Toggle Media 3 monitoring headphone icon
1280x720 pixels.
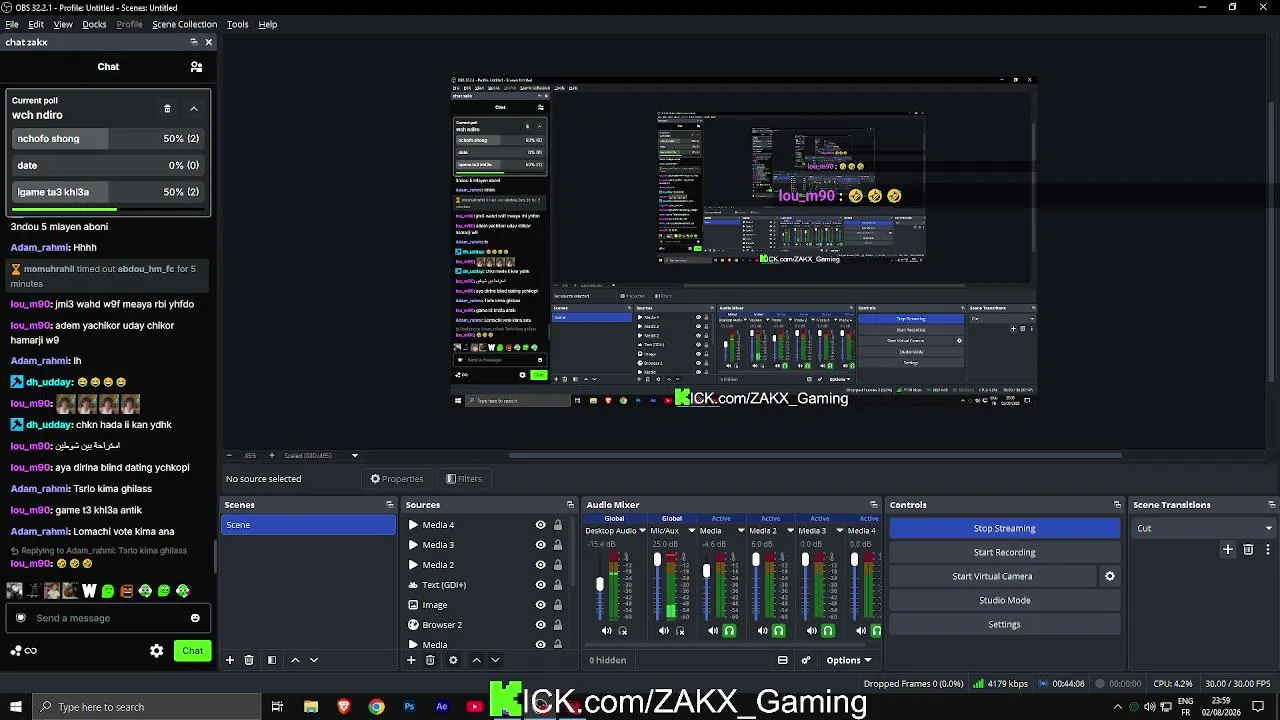(x=827, y=631)
